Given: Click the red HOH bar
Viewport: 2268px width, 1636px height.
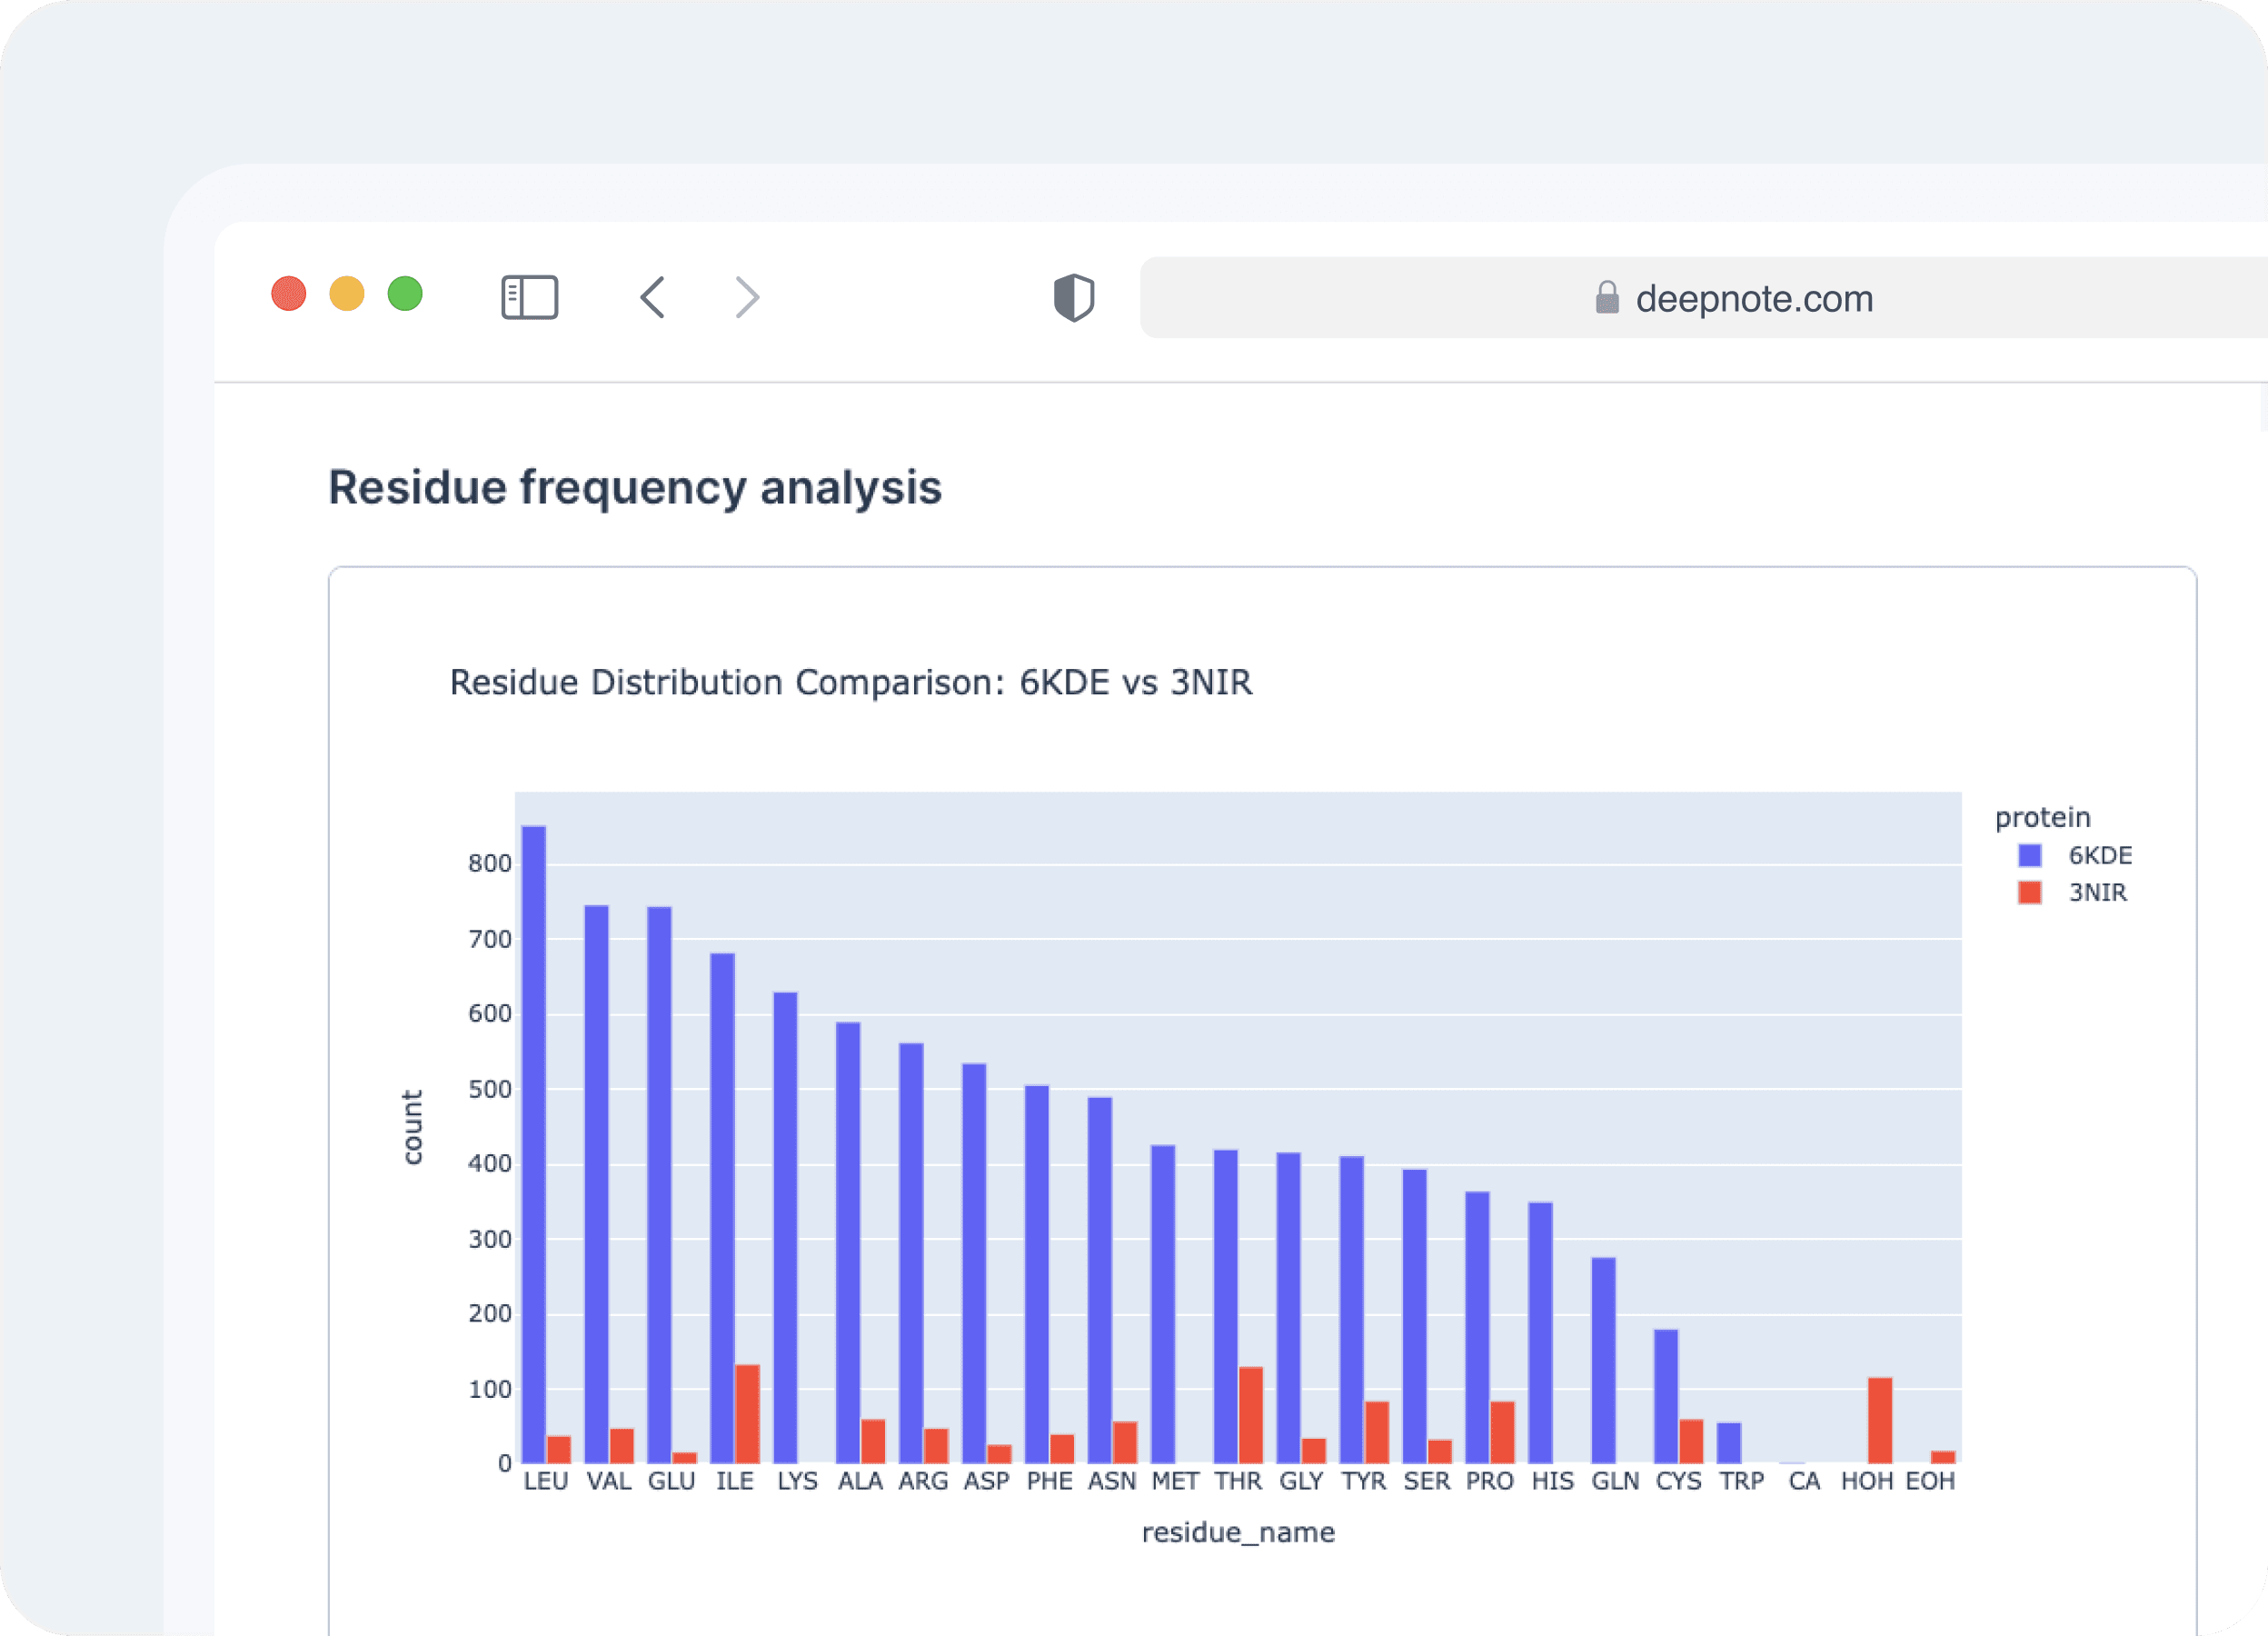Looking at the screenshot, I should click(x=1879, y=1420).
